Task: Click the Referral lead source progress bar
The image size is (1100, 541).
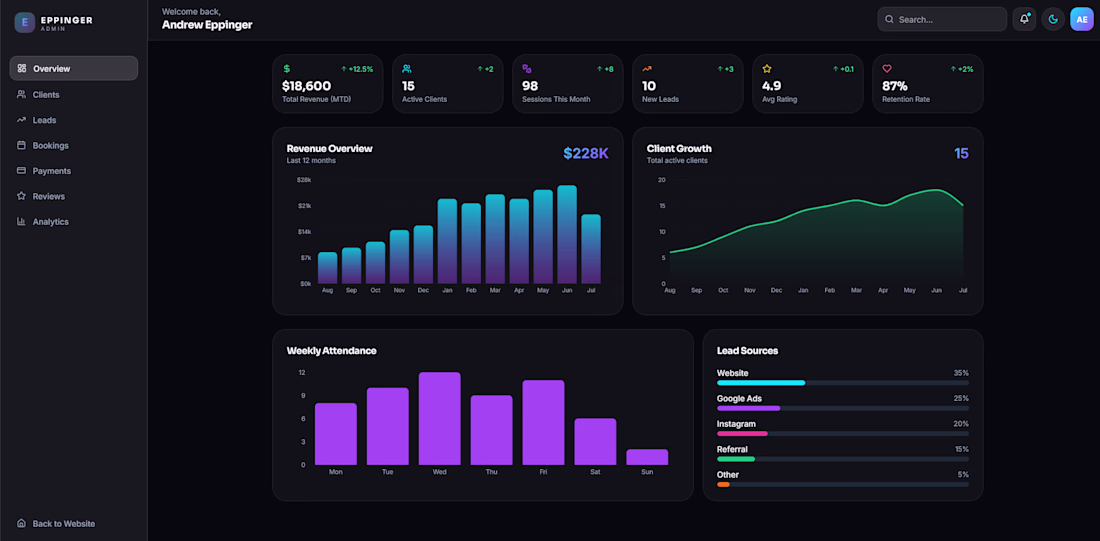Action: pos(843,459)
